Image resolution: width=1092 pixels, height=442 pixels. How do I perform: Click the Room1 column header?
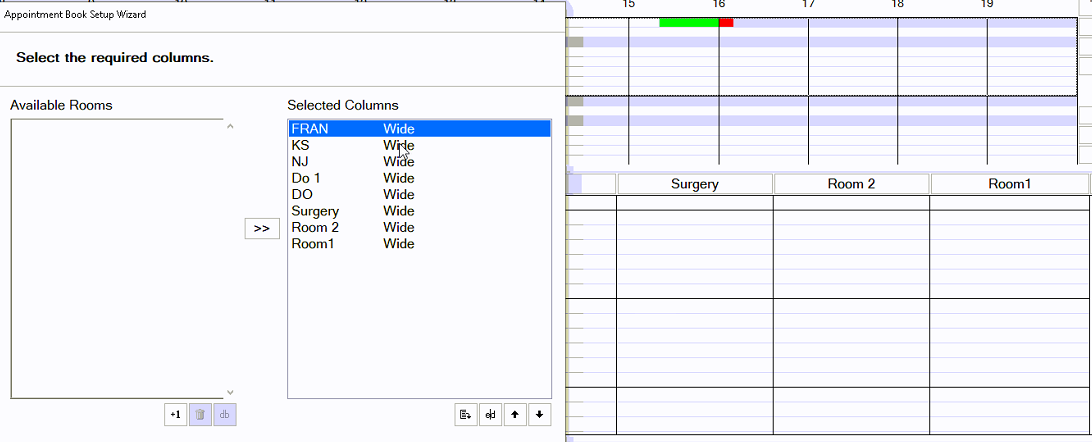click(x=1008, y=184)
